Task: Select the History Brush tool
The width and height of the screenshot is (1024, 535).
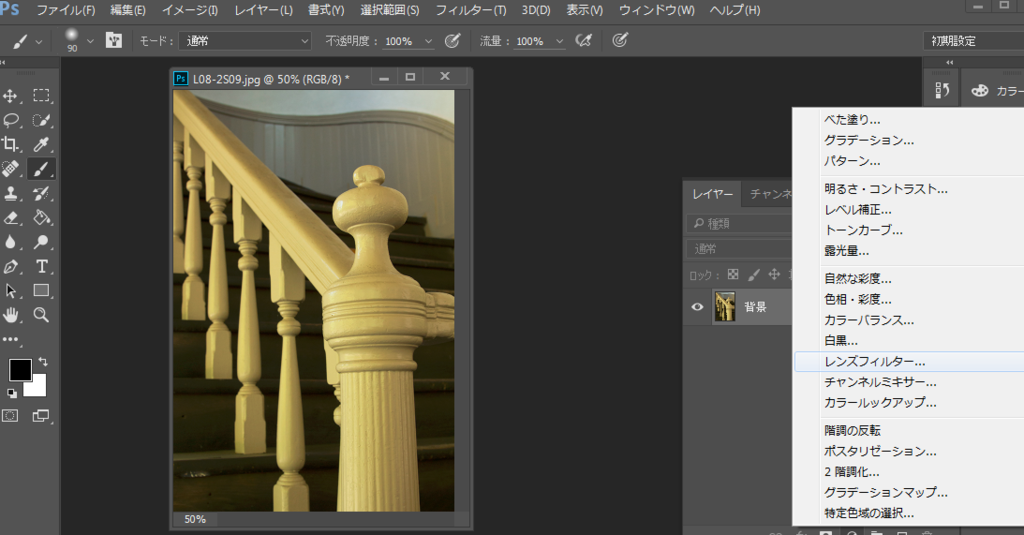Action: point(41,193)
